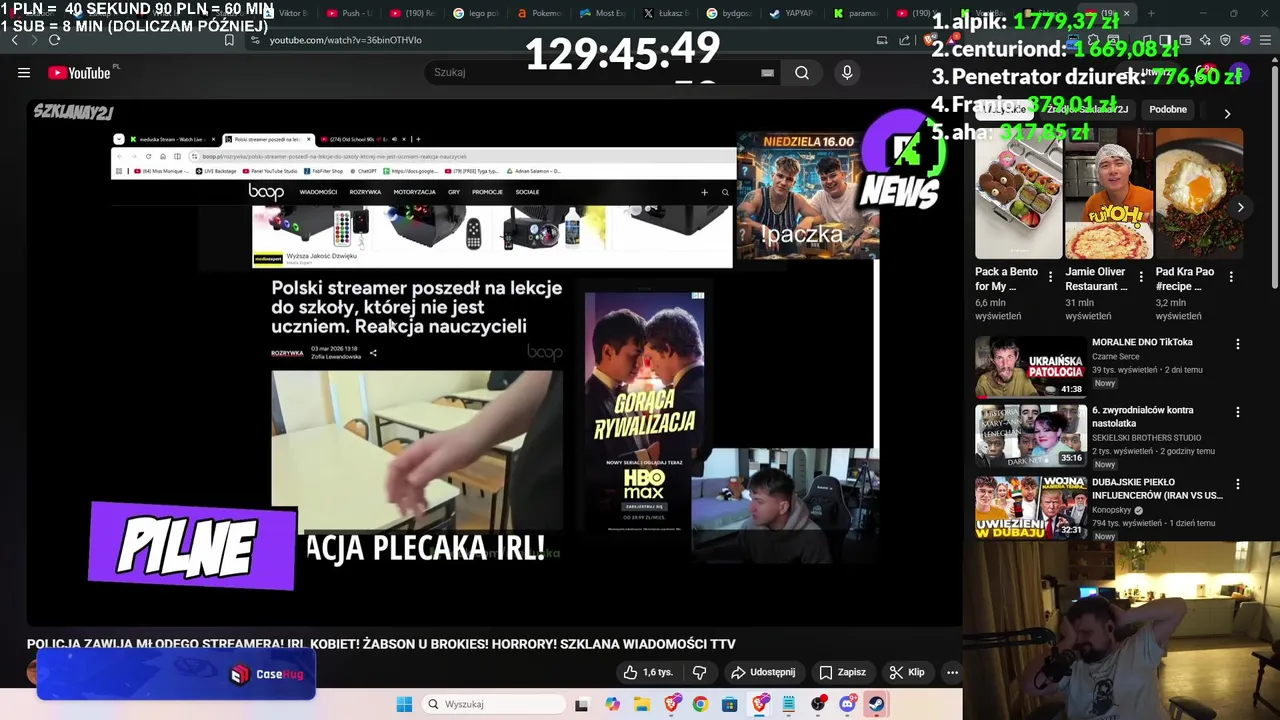Go back with the browser back arrow
This screenshot has height=720, width=1280.
click(14, 40)
